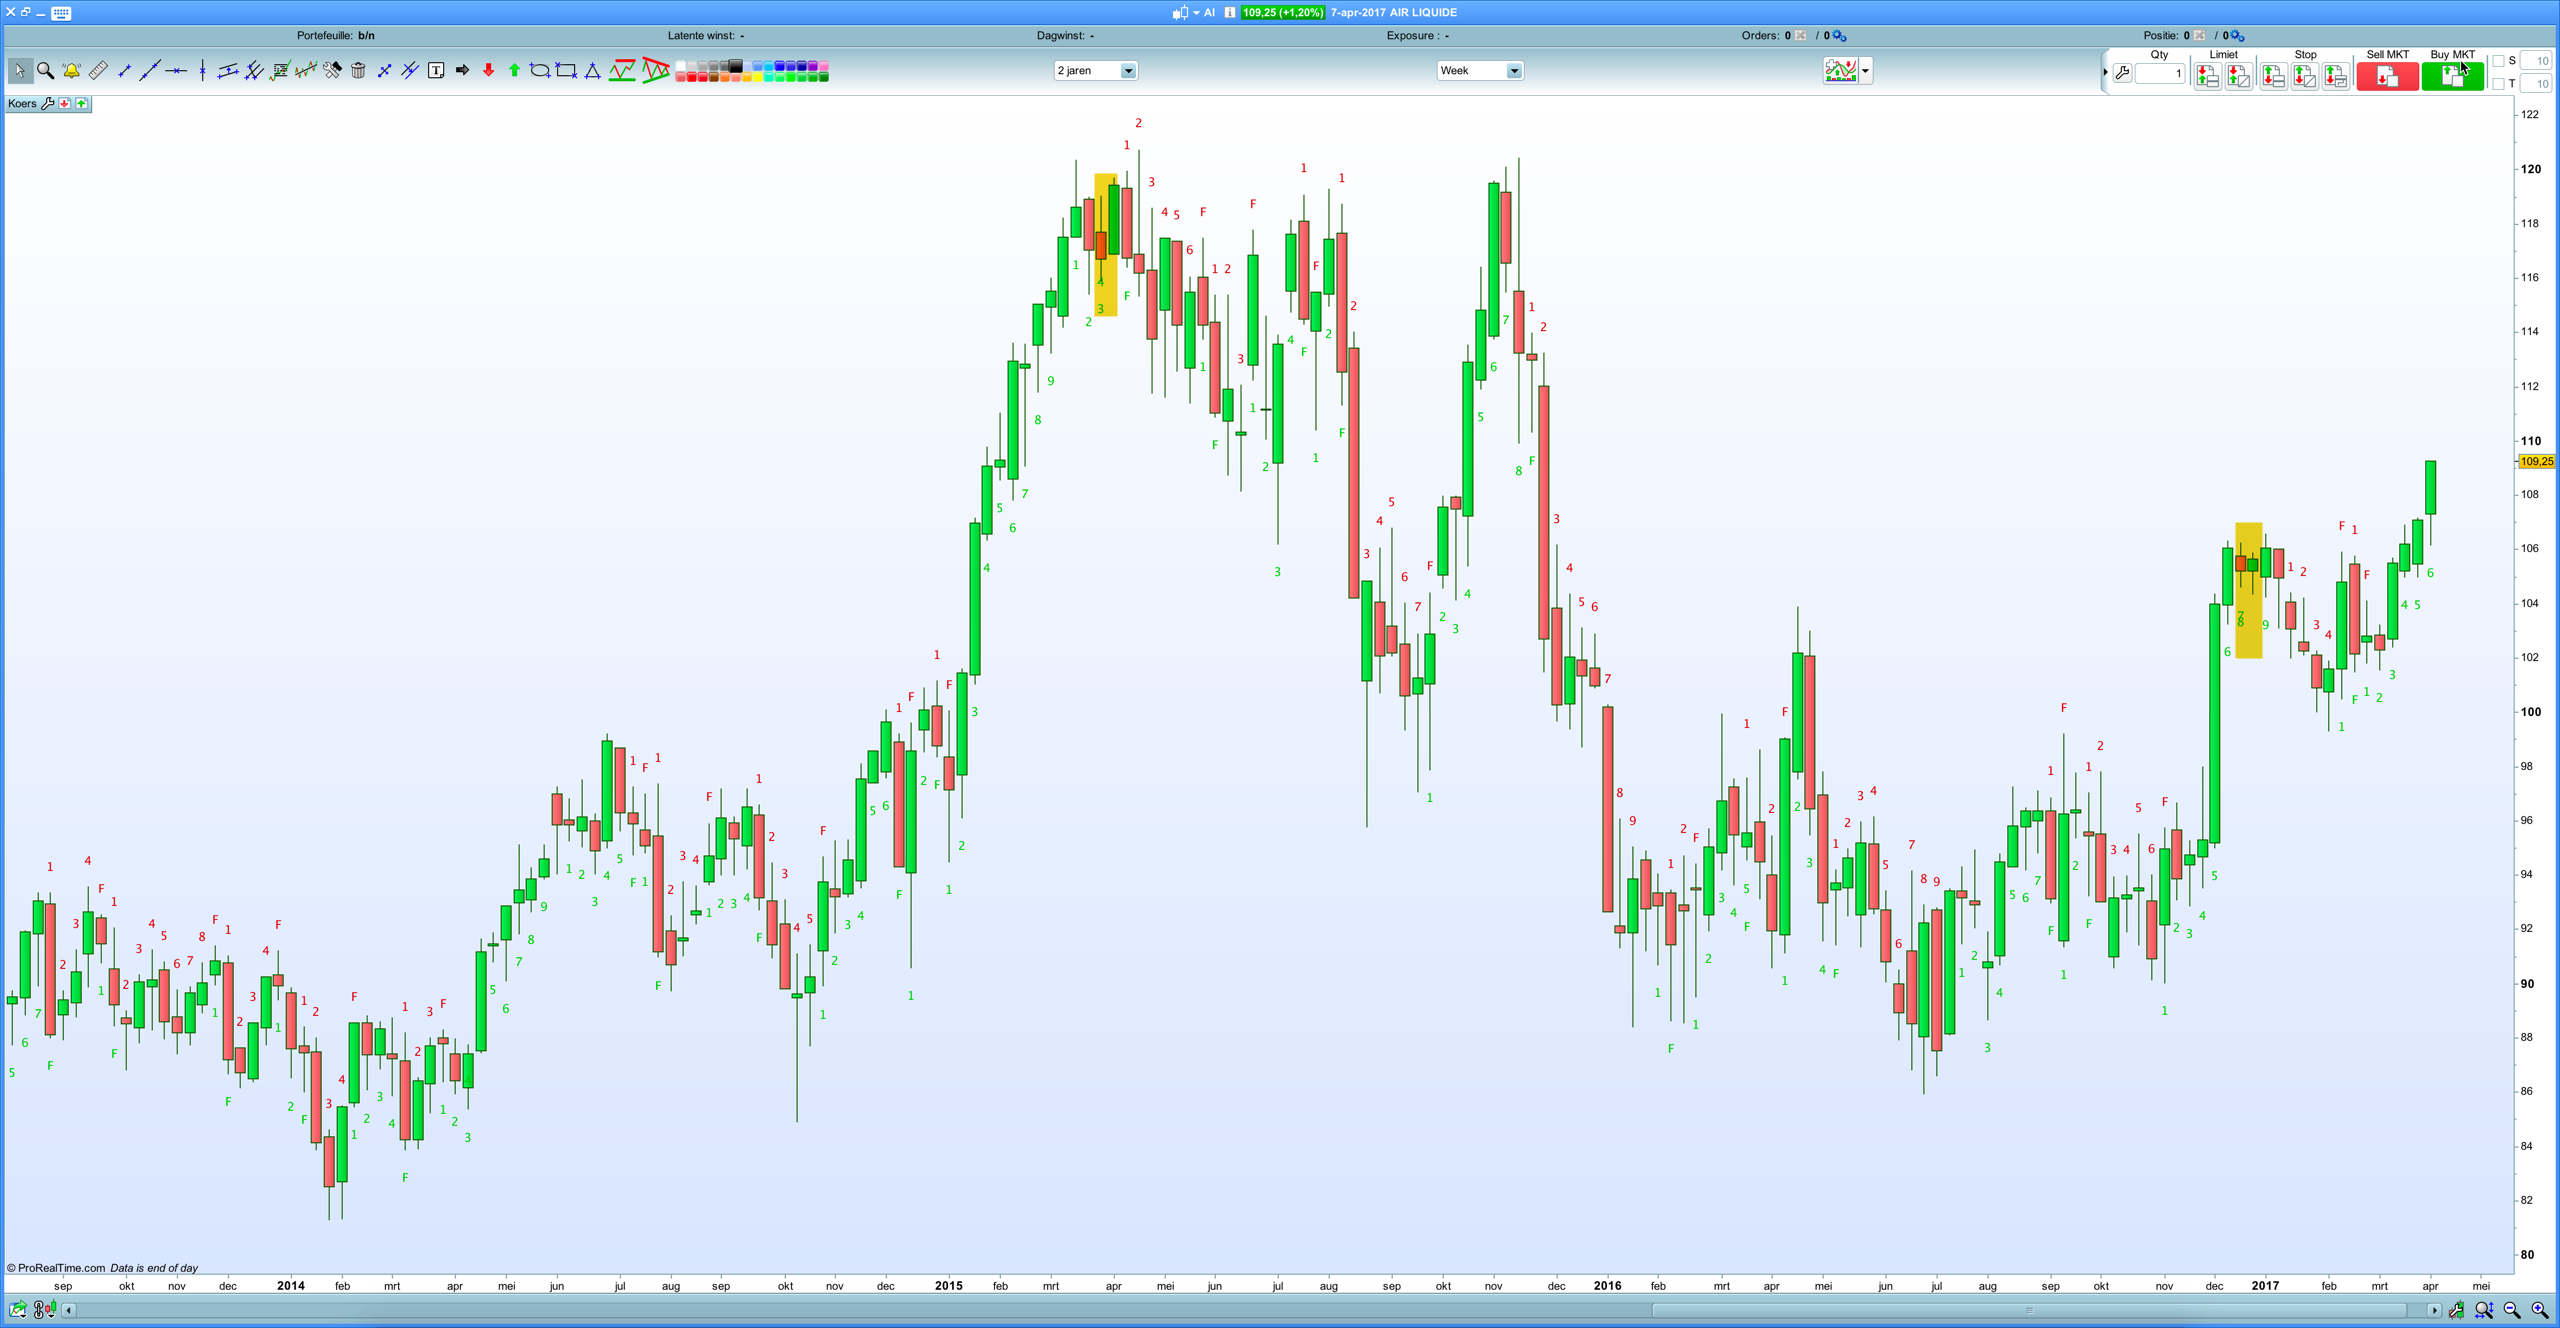Viewport: 2560px width, 1328px height.
Task: Click the trash can delete tool
Action: (358, 71)
